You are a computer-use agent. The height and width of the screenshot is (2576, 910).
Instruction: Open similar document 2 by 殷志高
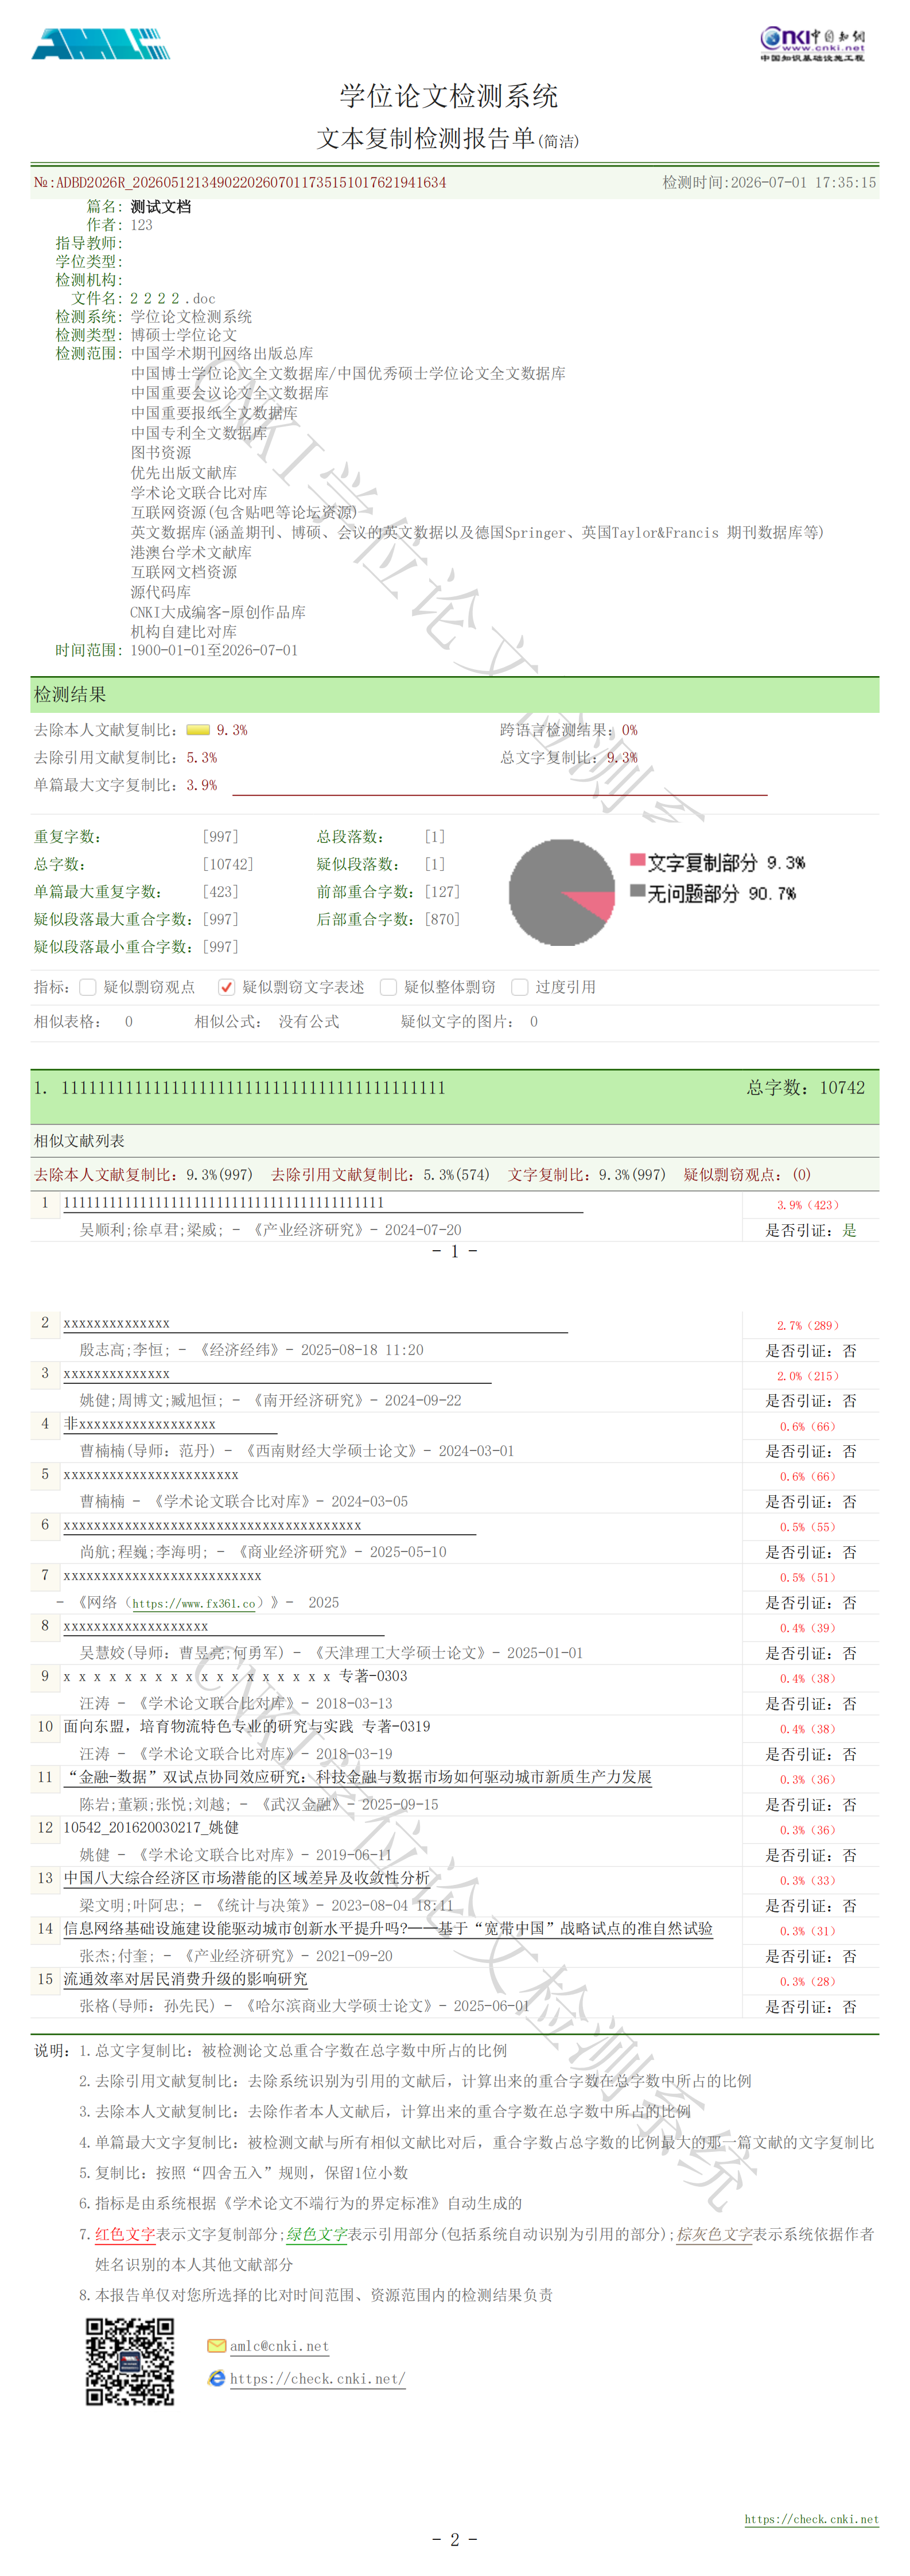click(x=117, y=1323)
